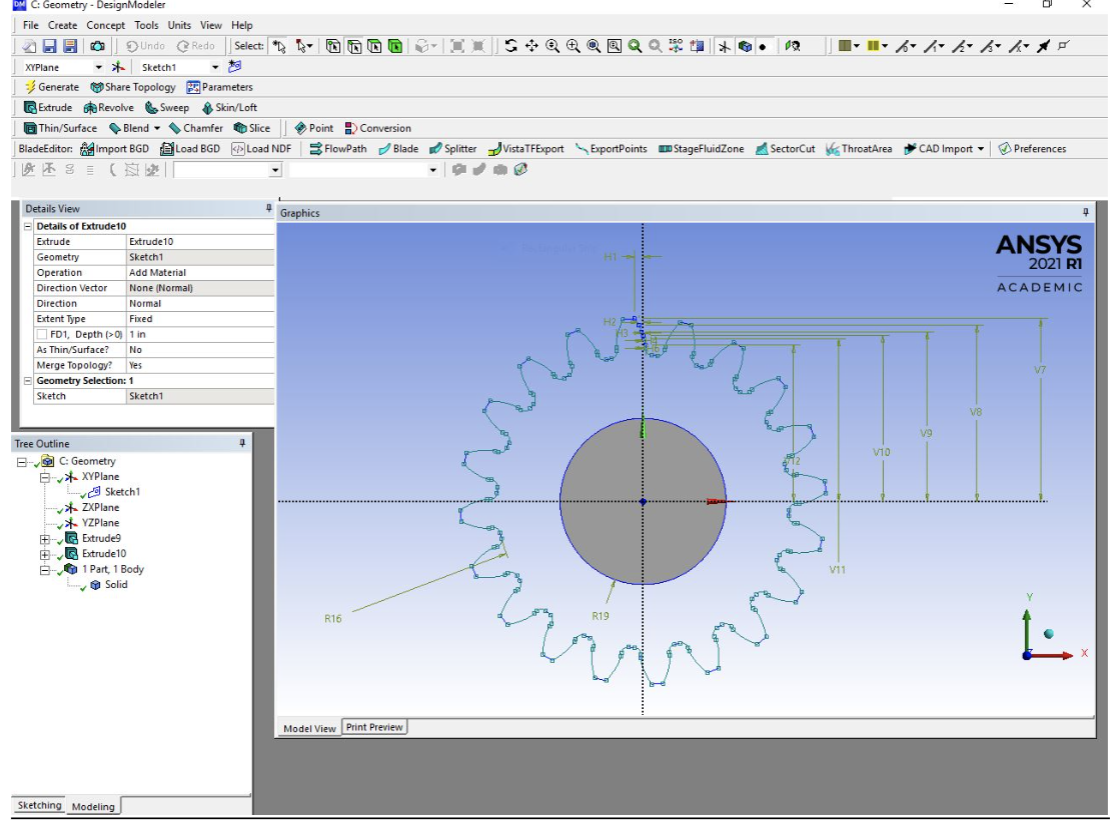This screenshot has height=822, width=1110.
Task: Open the Blend dropdown arrow
Action: [157, 128]
